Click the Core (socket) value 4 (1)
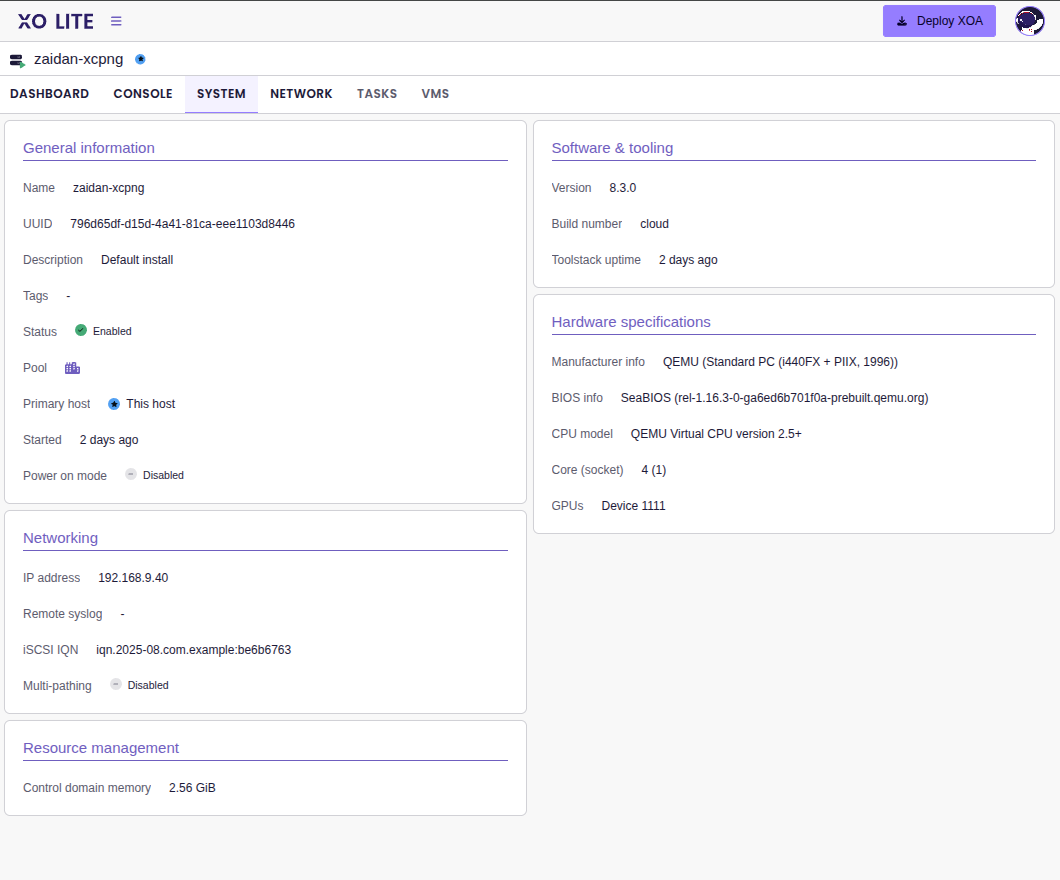Image resolution: width=1060 pixels, height=880 pixels. (654, 470)
